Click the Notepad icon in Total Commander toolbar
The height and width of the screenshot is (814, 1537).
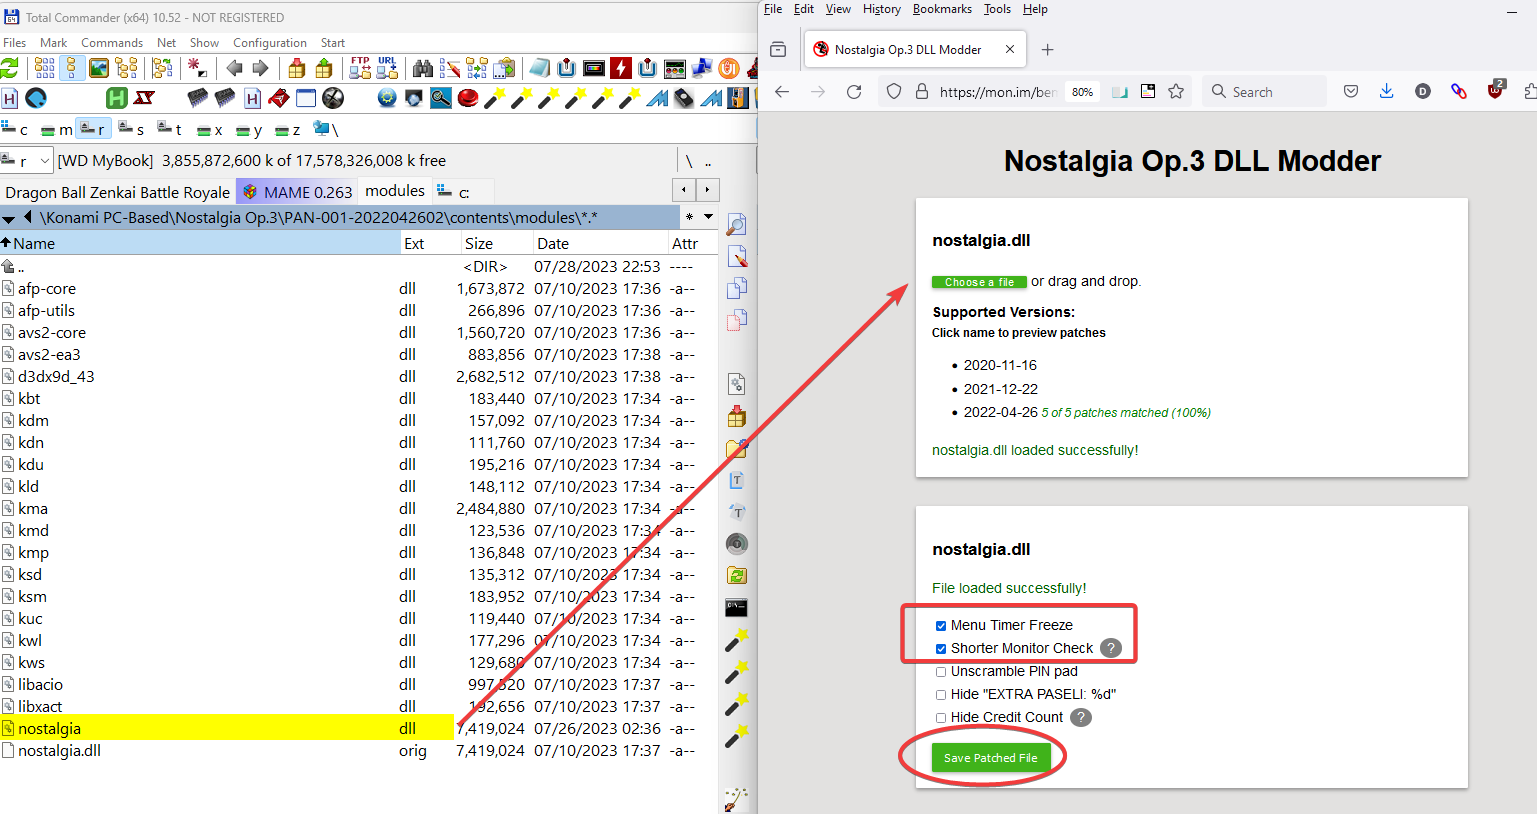pos(540,68)
